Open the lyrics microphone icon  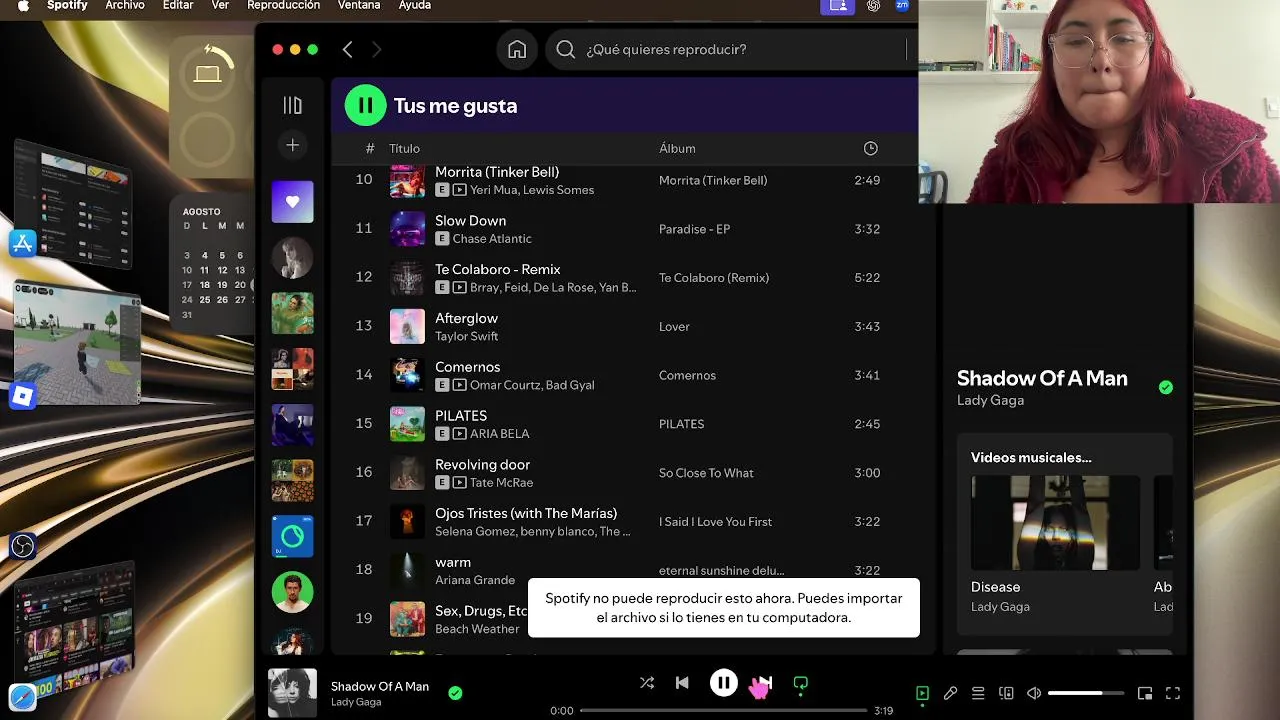click(950, 693)
